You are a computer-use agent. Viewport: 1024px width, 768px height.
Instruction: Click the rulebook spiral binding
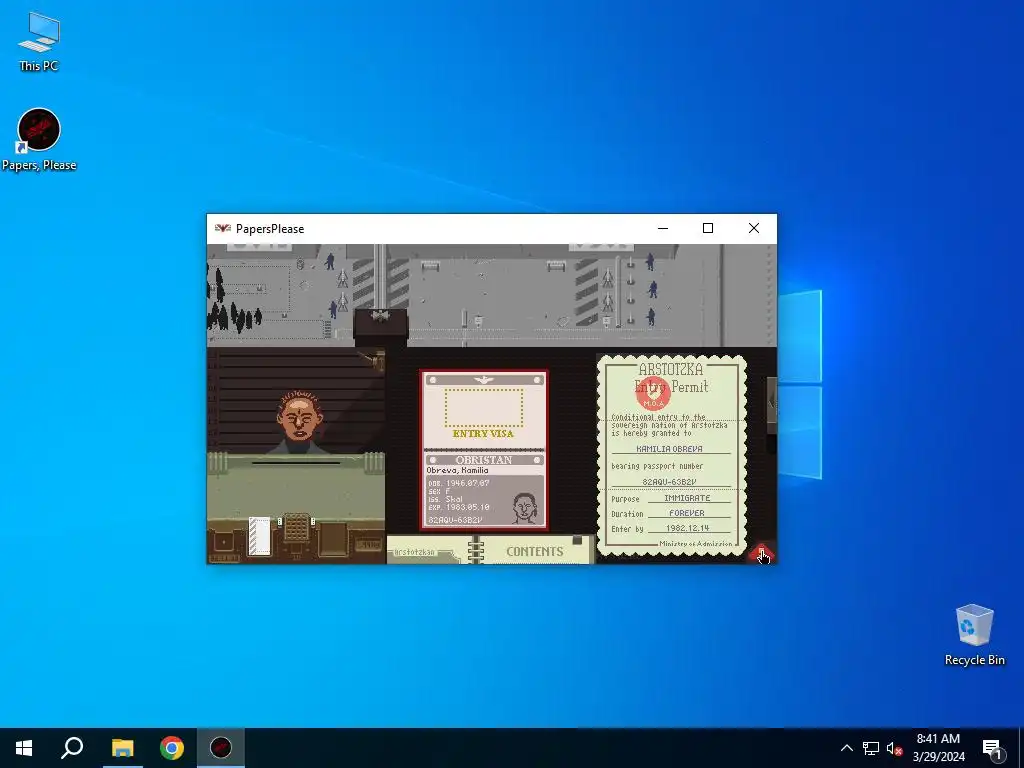[x=476, y=550]
